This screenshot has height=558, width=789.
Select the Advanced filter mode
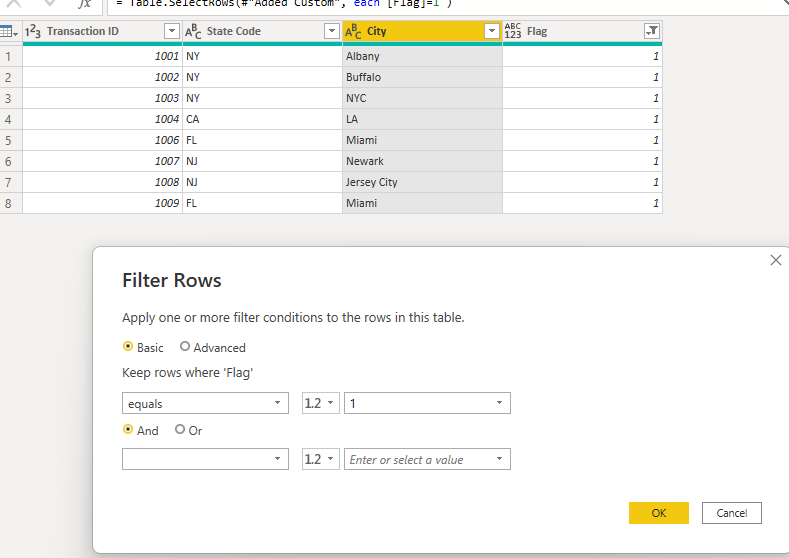[185, 347]
